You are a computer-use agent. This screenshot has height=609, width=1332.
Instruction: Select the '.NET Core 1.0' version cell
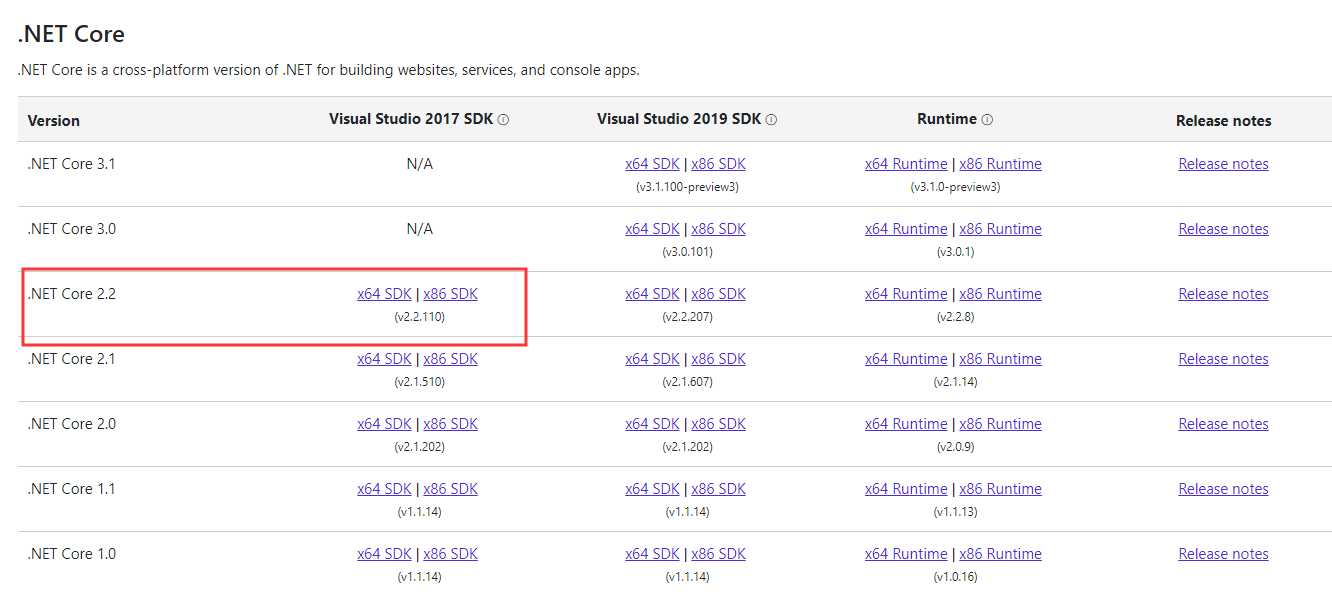point(72,554)
